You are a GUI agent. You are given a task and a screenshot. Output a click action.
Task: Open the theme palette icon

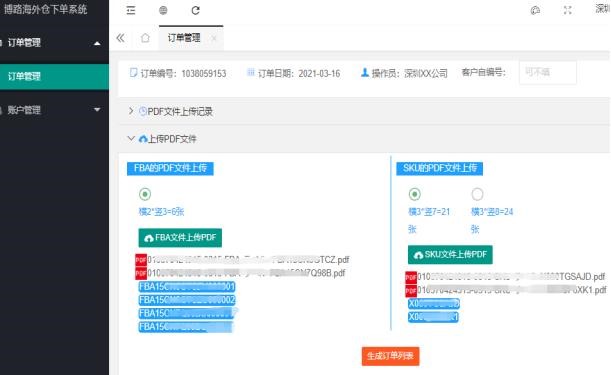click(535, 11)
